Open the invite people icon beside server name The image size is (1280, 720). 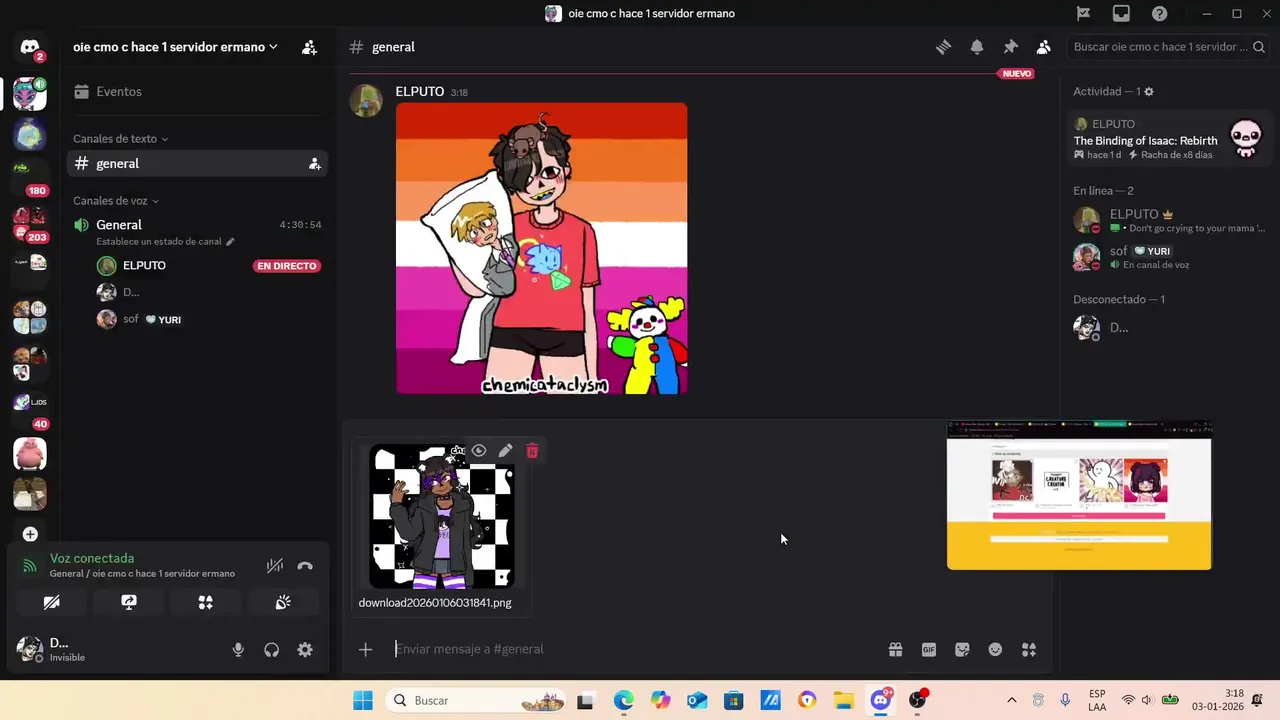click(309, 47)
